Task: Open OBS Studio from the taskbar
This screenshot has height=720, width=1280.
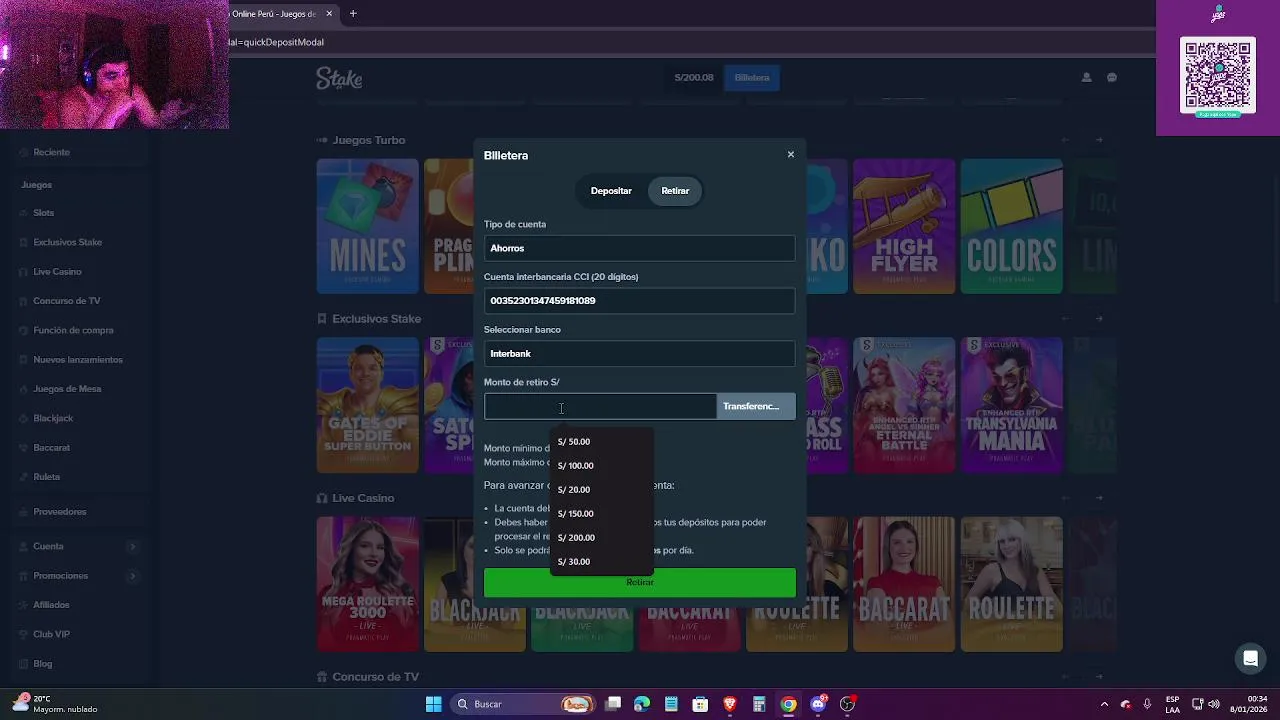Action: pyautogui.click(x=847, y=704)
